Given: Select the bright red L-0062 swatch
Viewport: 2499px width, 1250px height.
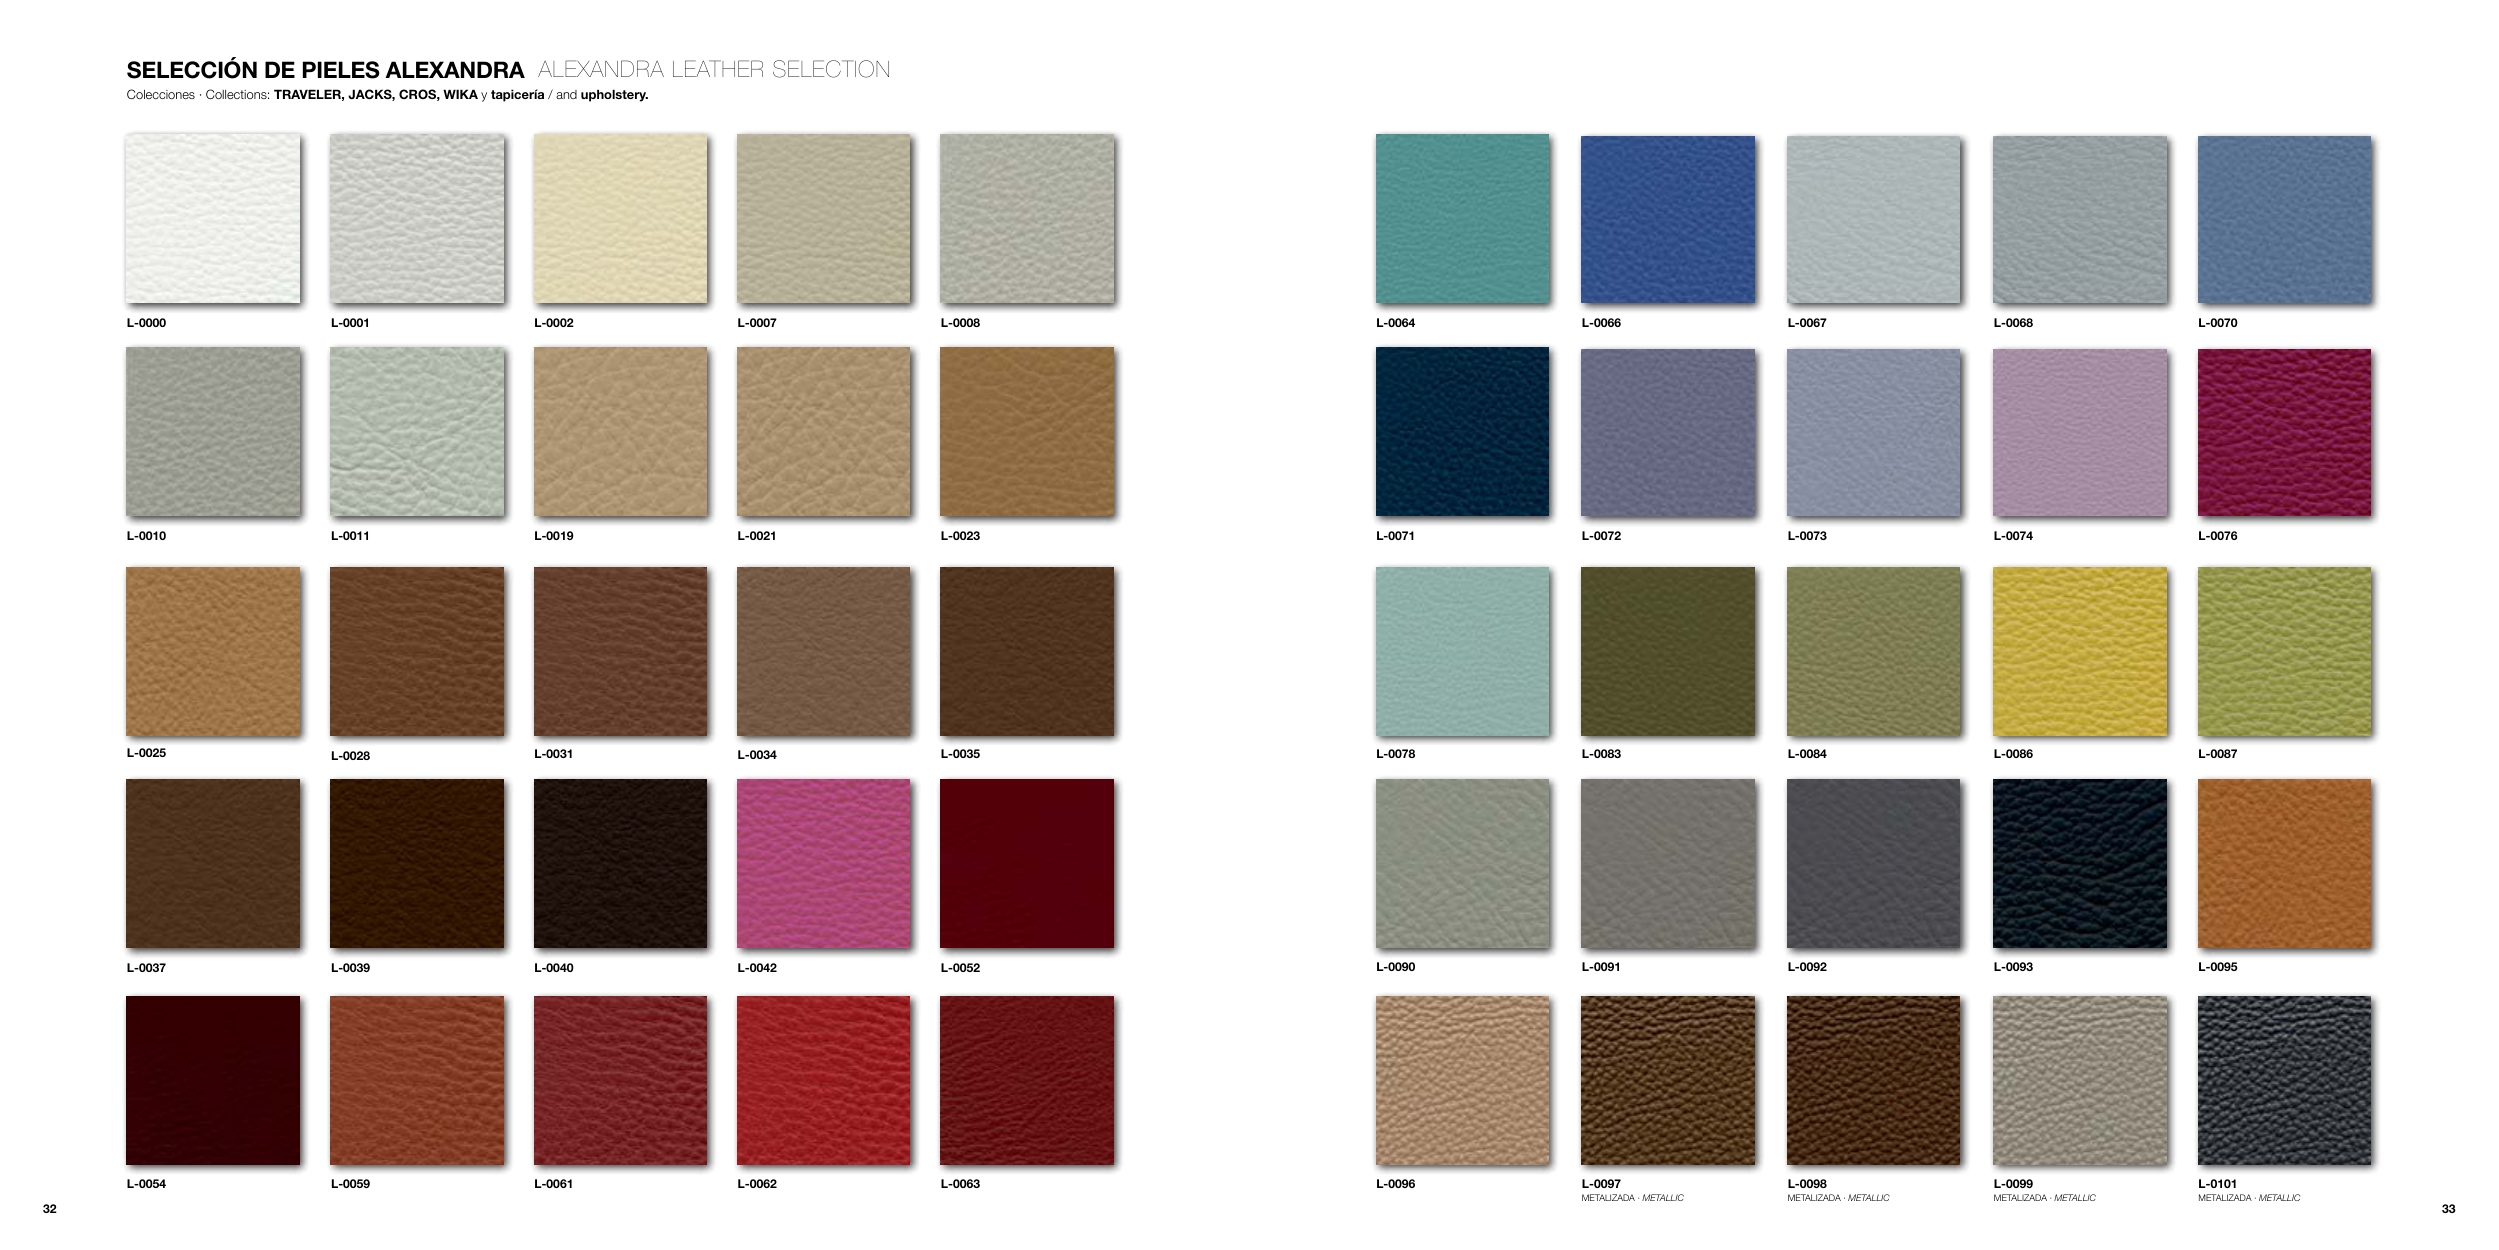Looking at the screenshot, I should pyautogui.click(x=823, y=1080).
